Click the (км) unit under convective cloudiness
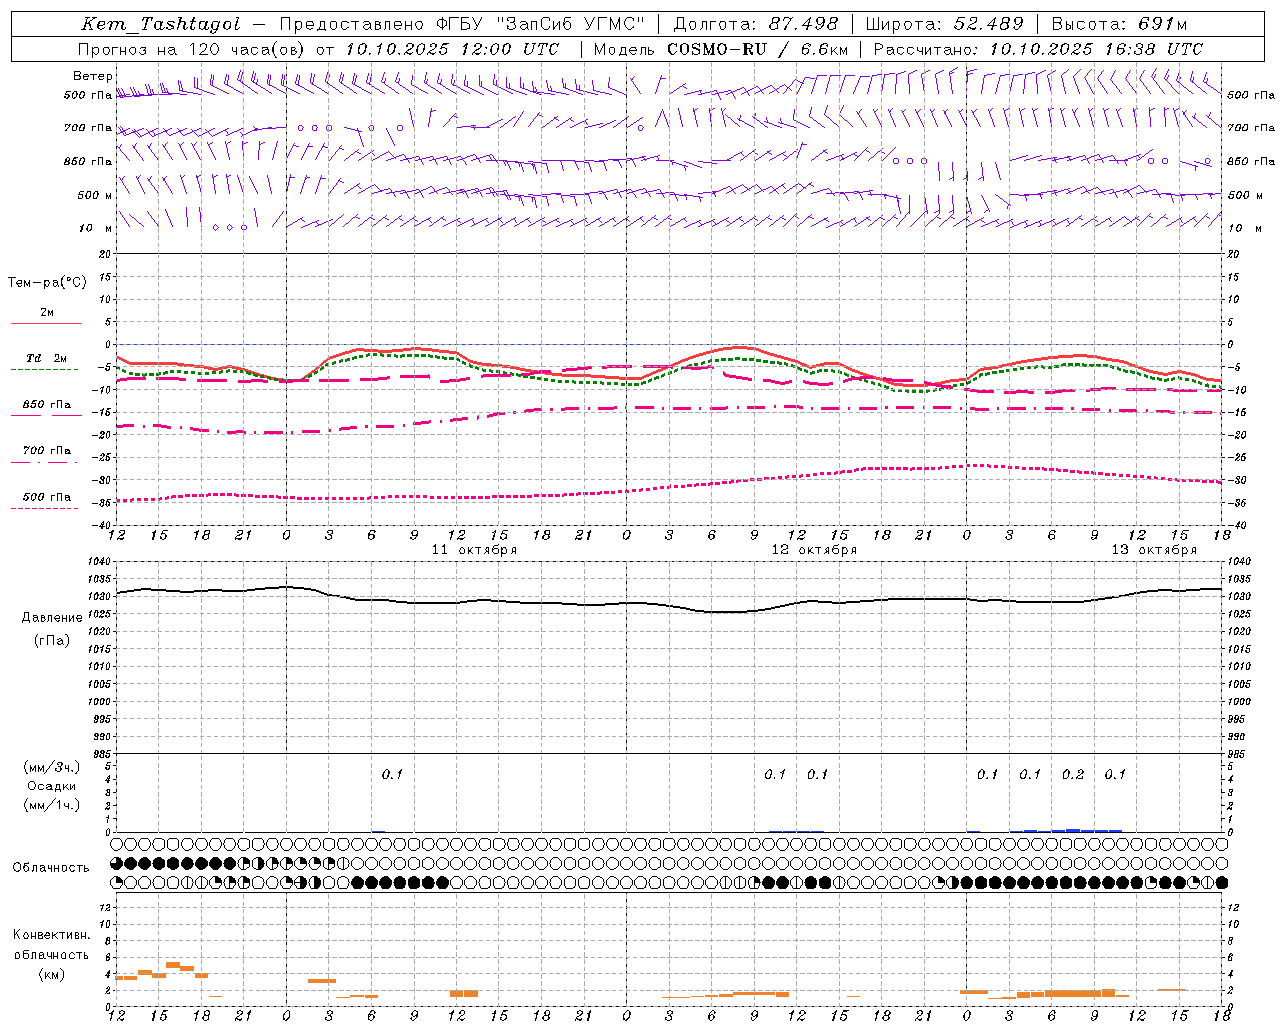Viewport: 1280px width, 1024px height. coord(51,974)
